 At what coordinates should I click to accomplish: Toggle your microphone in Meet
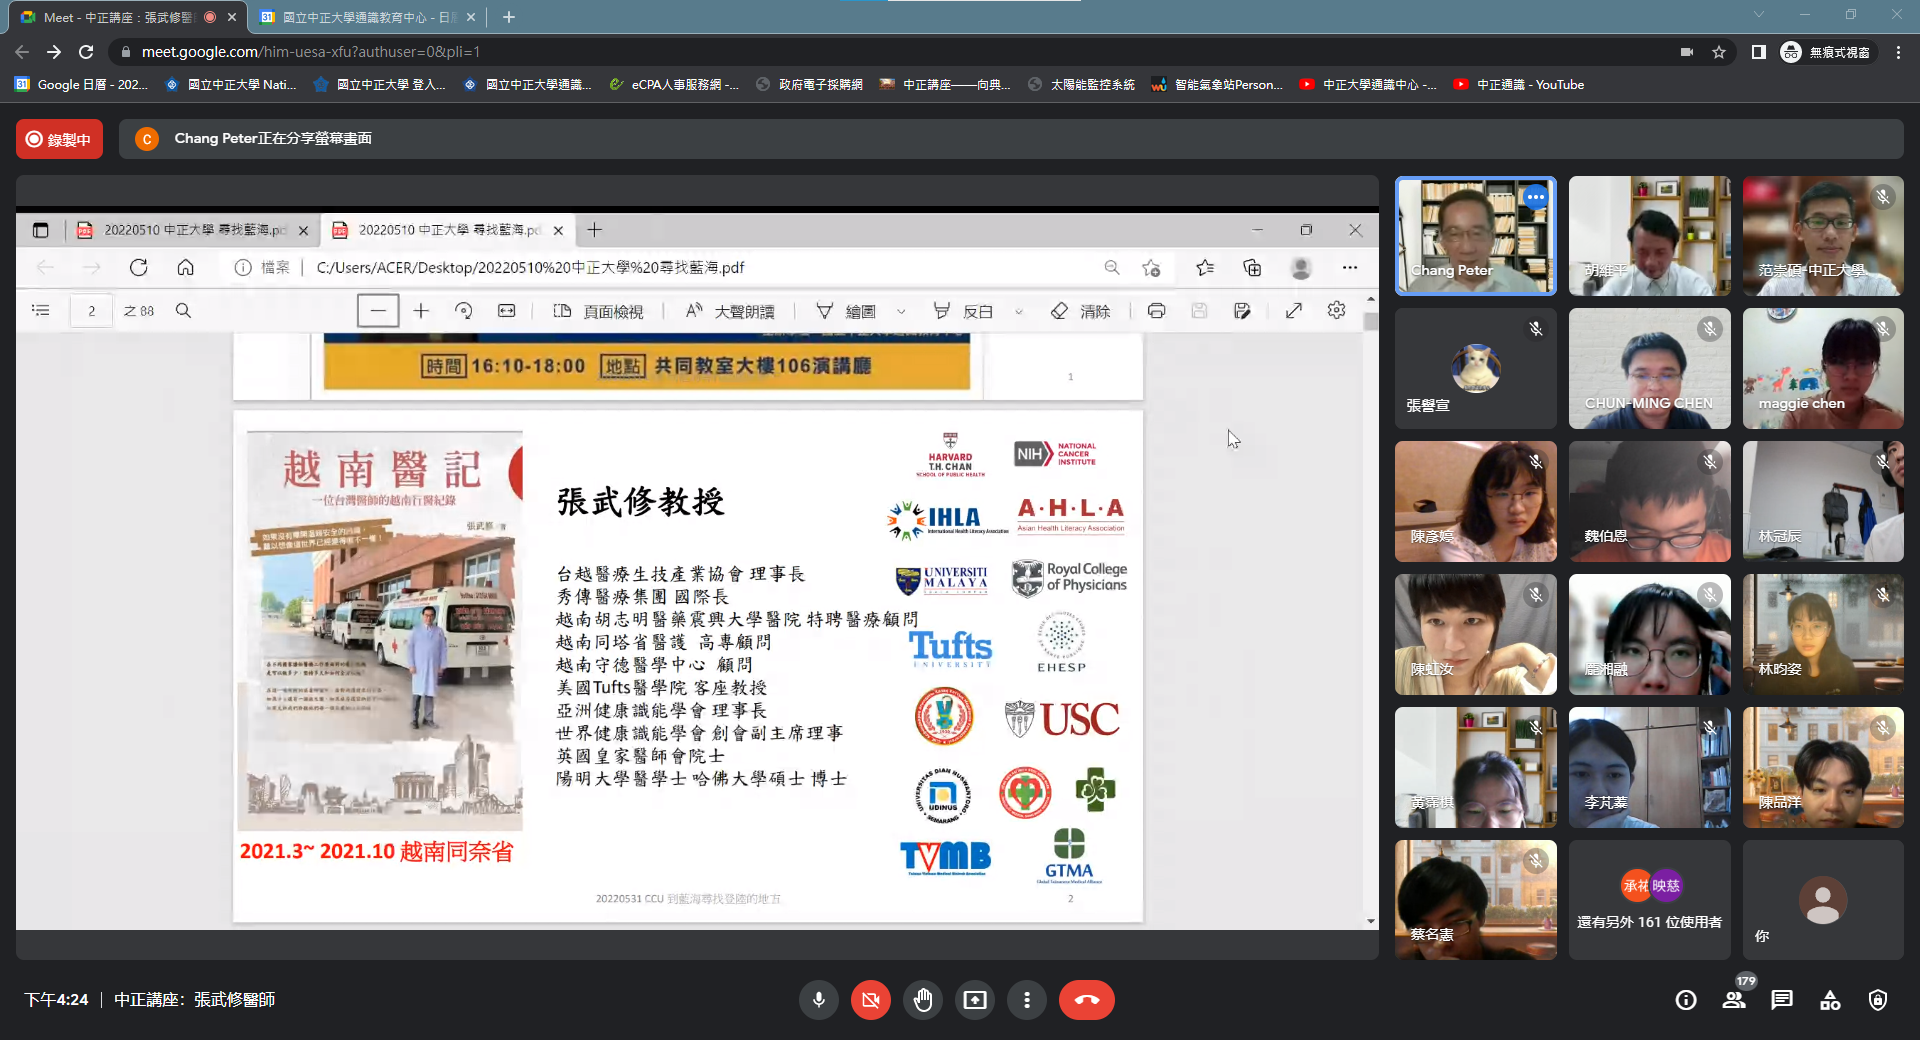819,1000
